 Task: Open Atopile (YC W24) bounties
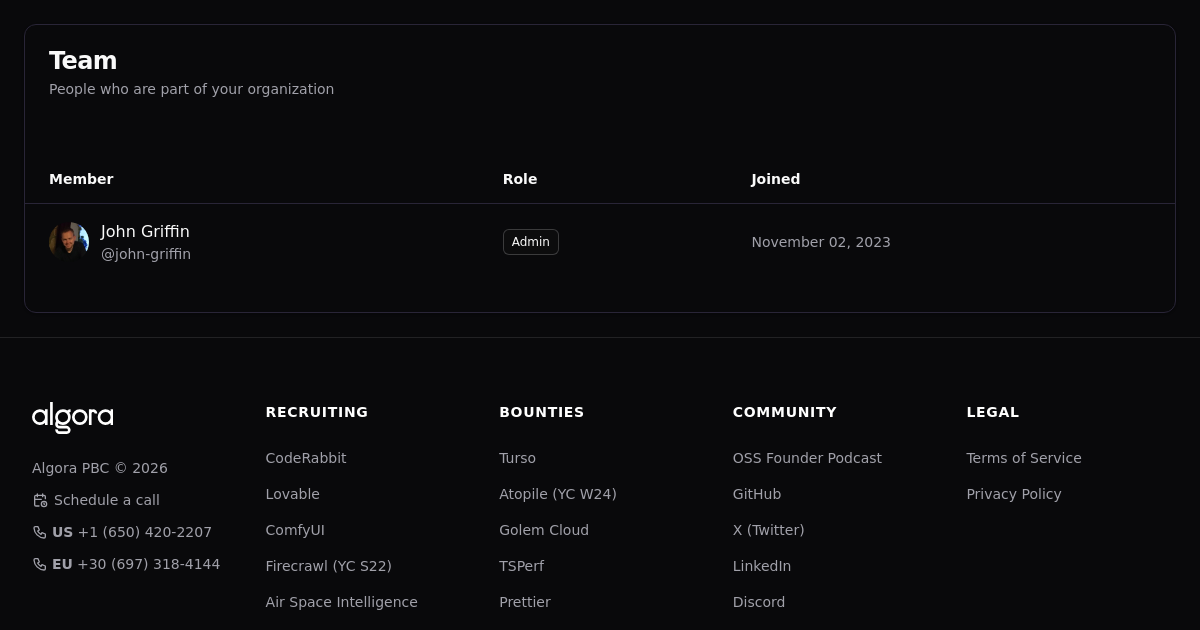pyautogui.click(x=557, y=494)
